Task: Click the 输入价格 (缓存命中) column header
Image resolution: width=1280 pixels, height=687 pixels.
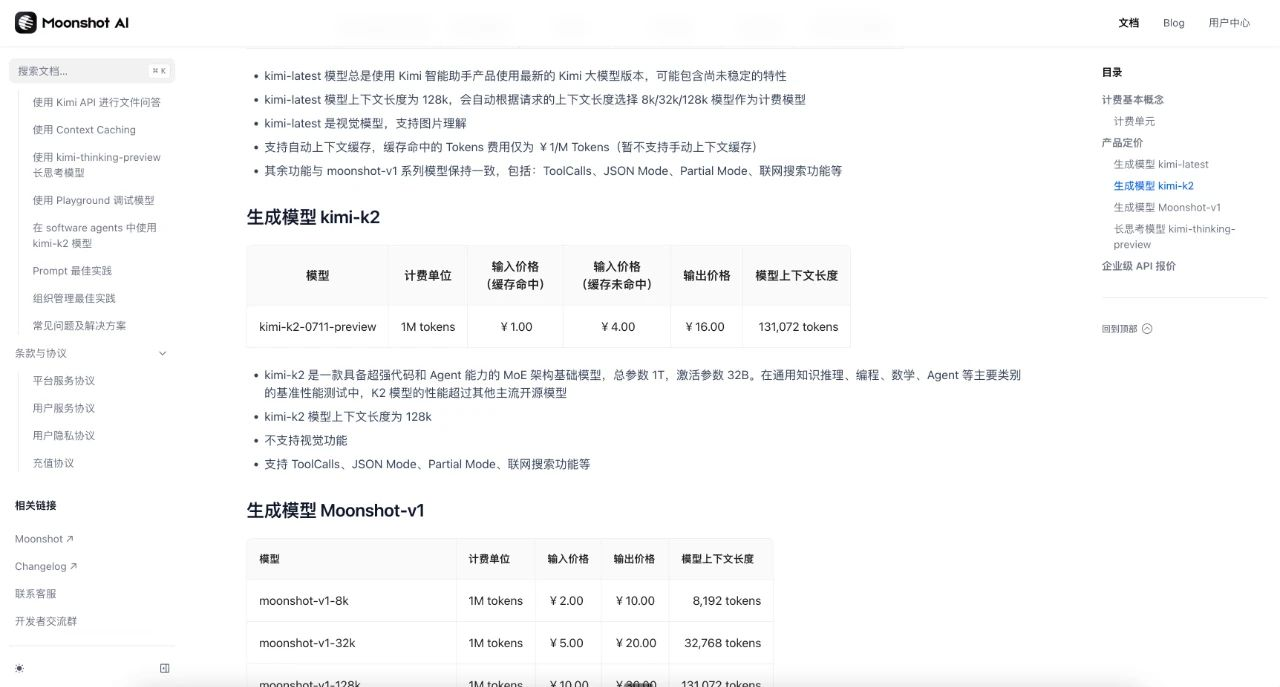Action: point(515,275)
